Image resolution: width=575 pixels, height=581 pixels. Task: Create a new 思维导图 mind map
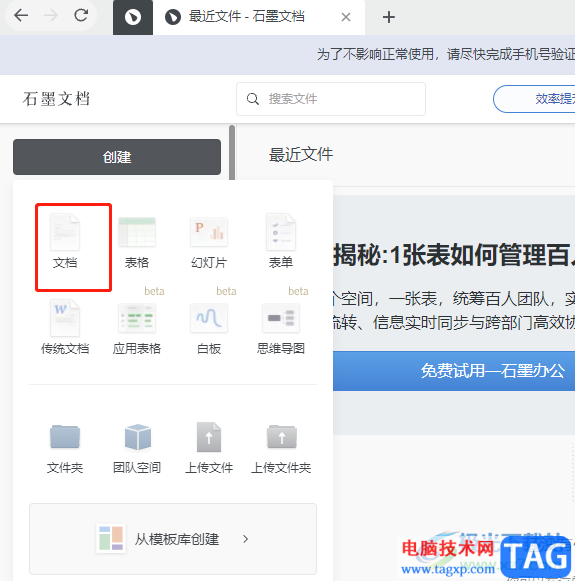tap(281, 328)
